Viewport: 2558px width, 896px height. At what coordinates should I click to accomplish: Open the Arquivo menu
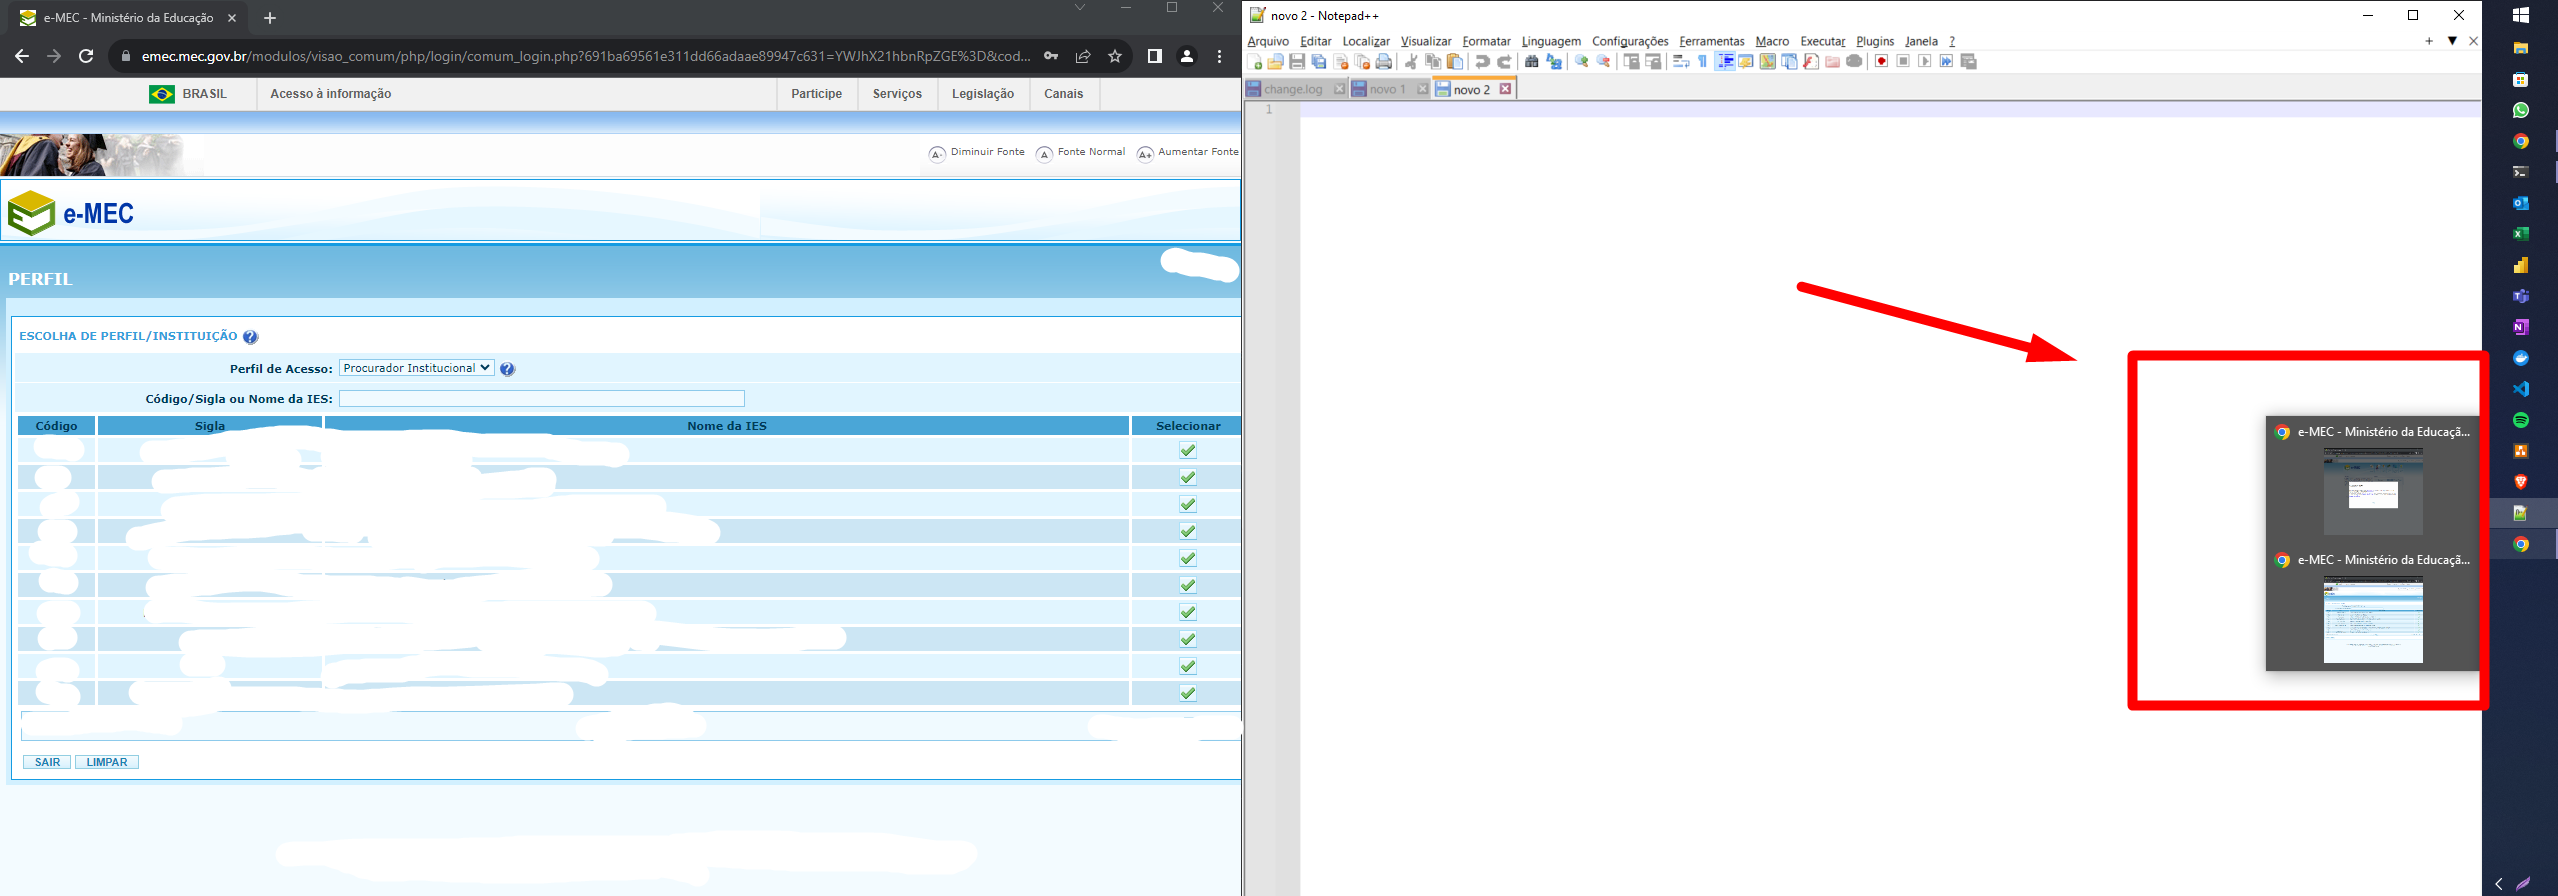coord(1268,41)
